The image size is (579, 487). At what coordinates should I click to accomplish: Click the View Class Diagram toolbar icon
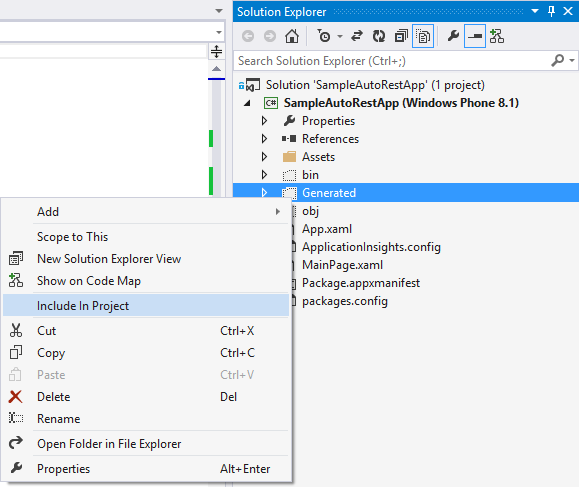(497, 36)
